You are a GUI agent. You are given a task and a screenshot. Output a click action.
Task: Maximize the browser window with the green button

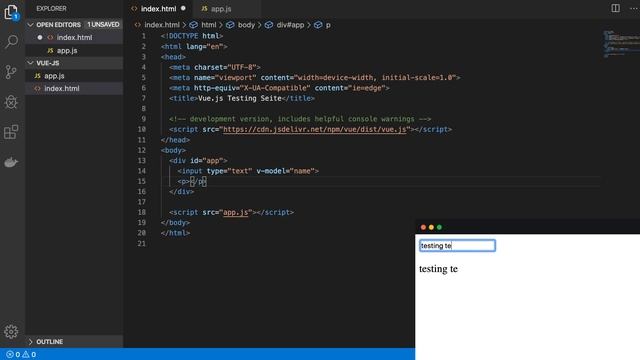pos(440,227)
